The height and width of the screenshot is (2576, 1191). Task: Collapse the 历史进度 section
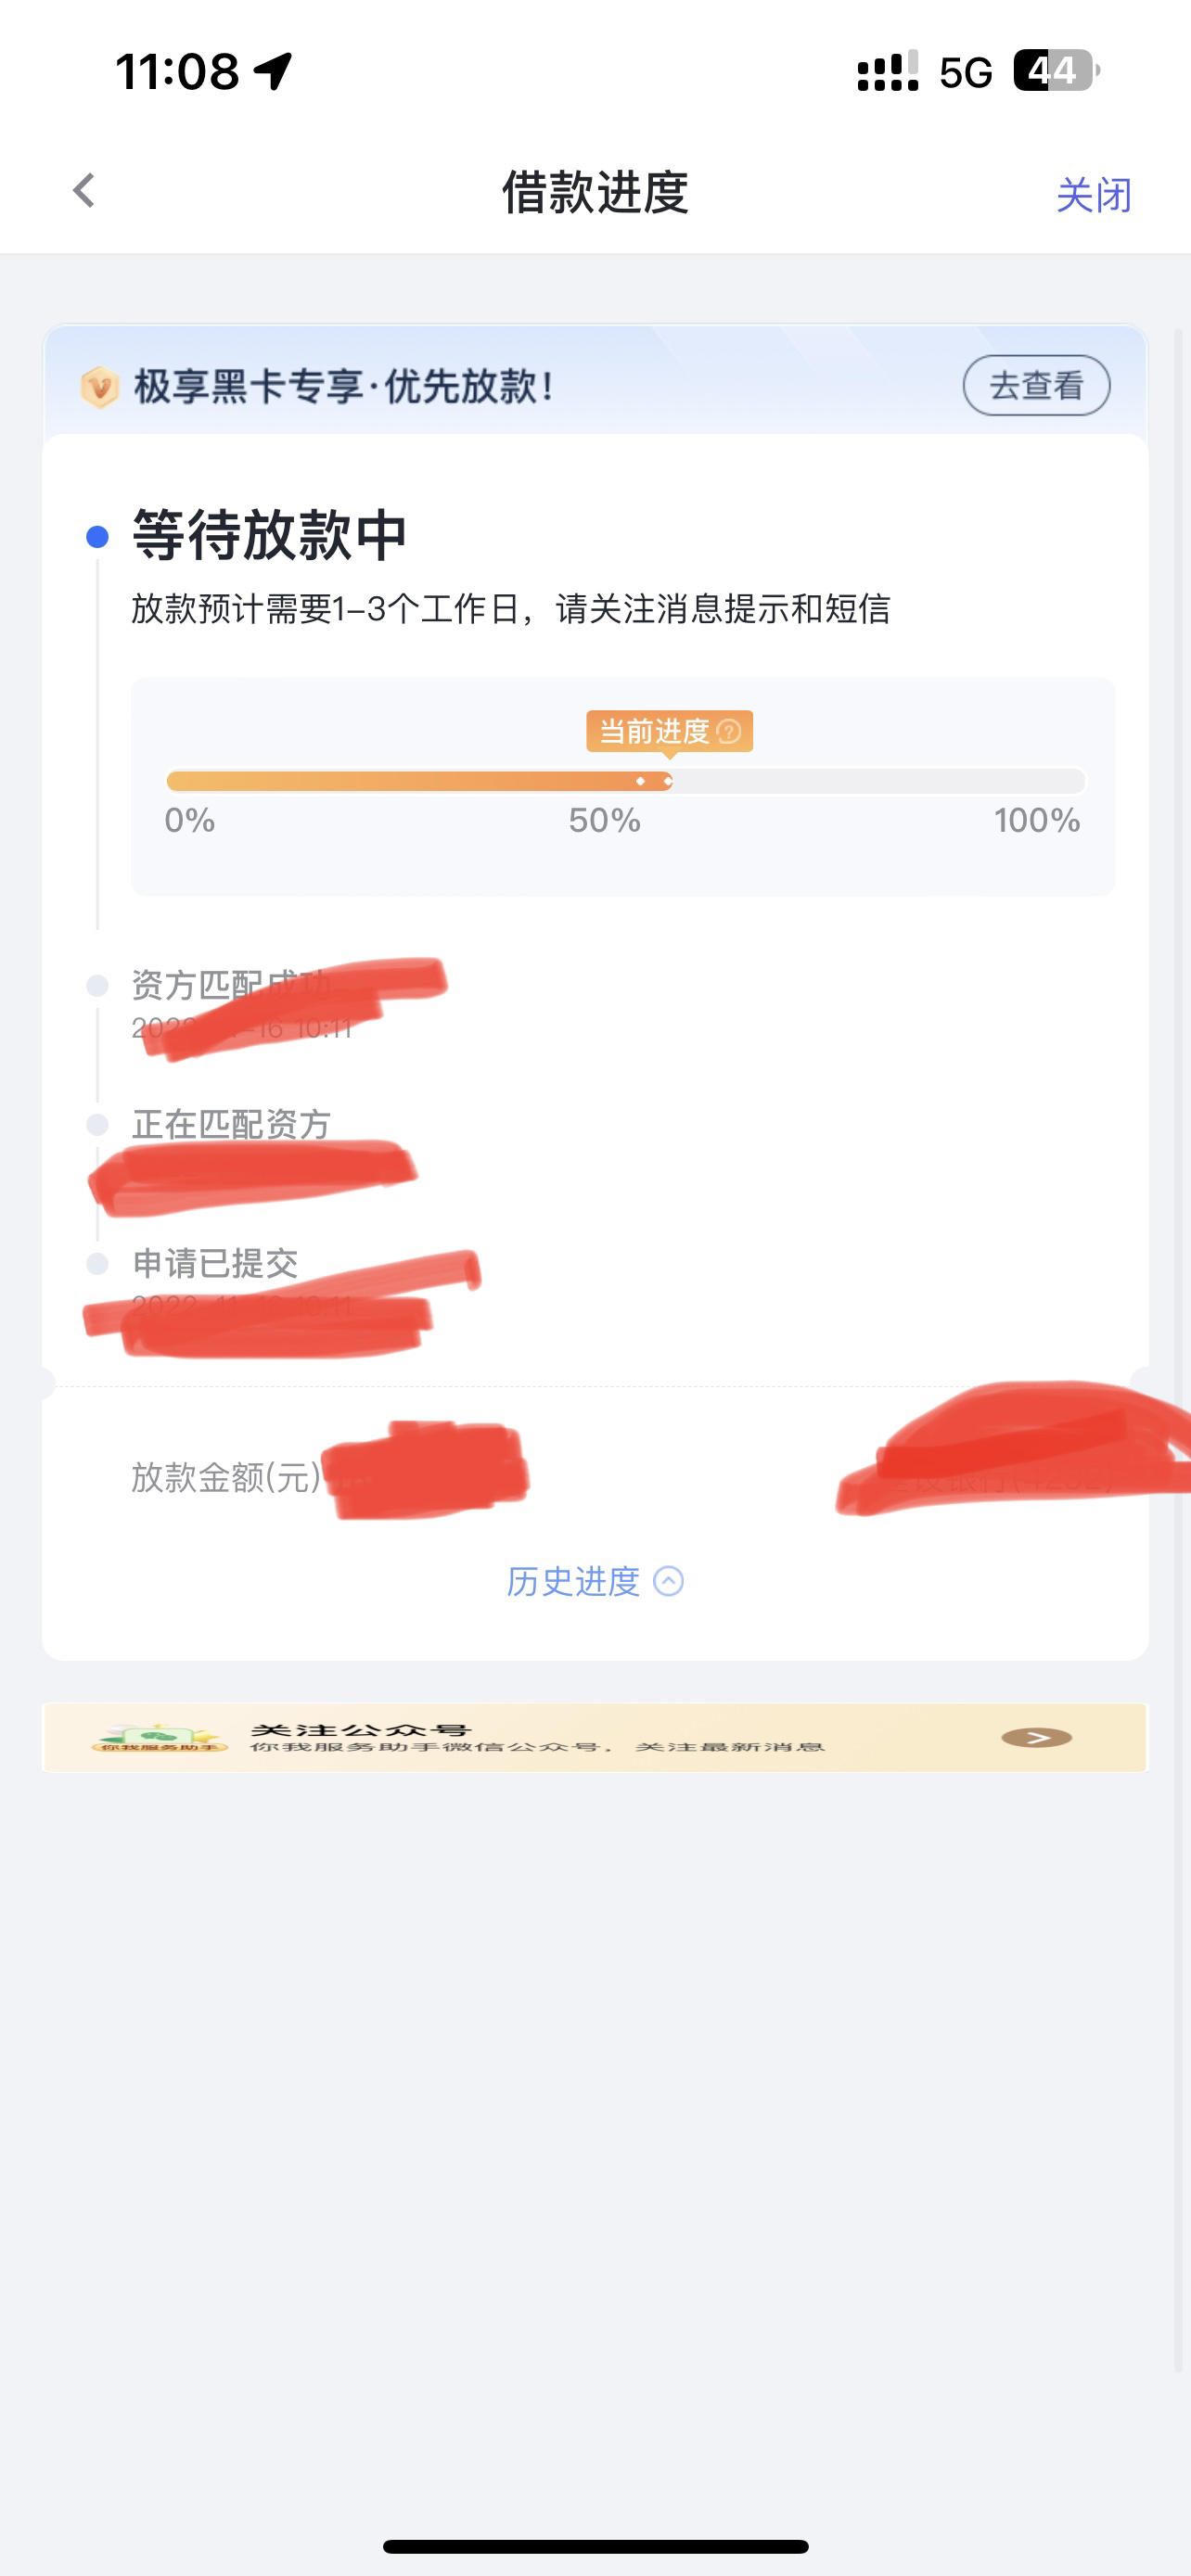pos(595,1581)
